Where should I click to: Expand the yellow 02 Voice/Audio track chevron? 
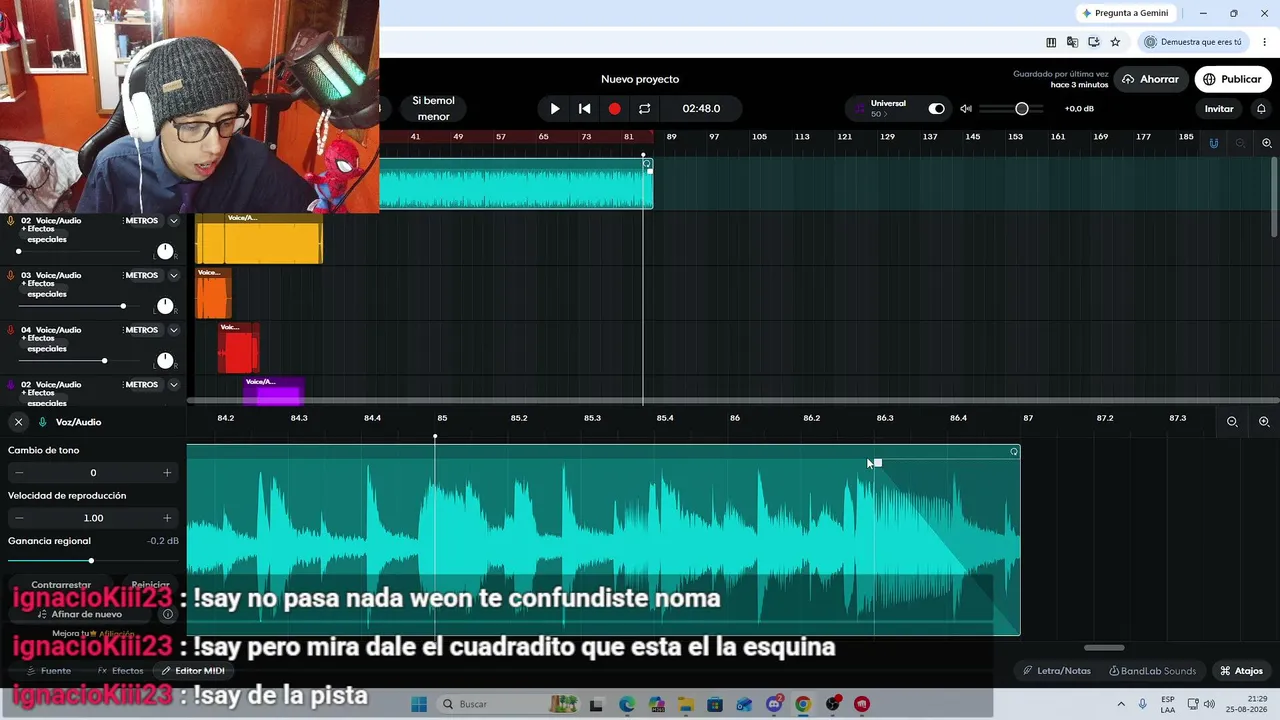174,221
